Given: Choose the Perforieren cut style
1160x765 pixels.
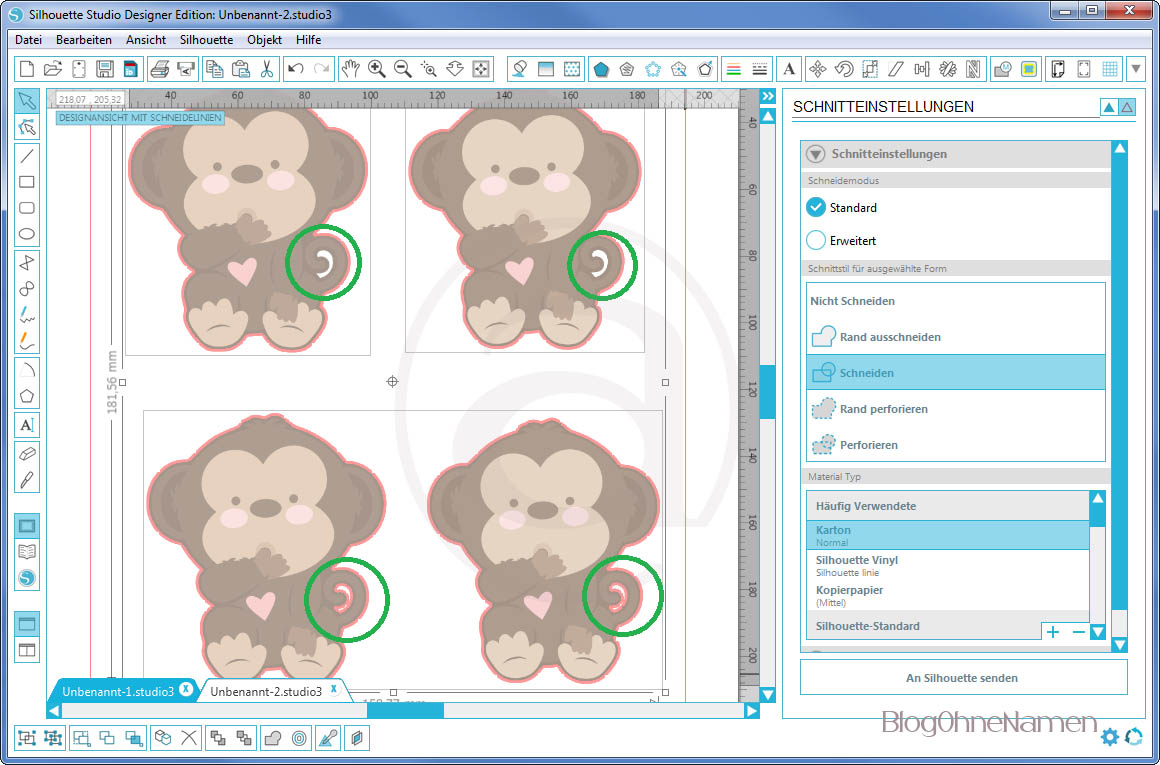Looking at the screenshot, I should pos(868,445).
